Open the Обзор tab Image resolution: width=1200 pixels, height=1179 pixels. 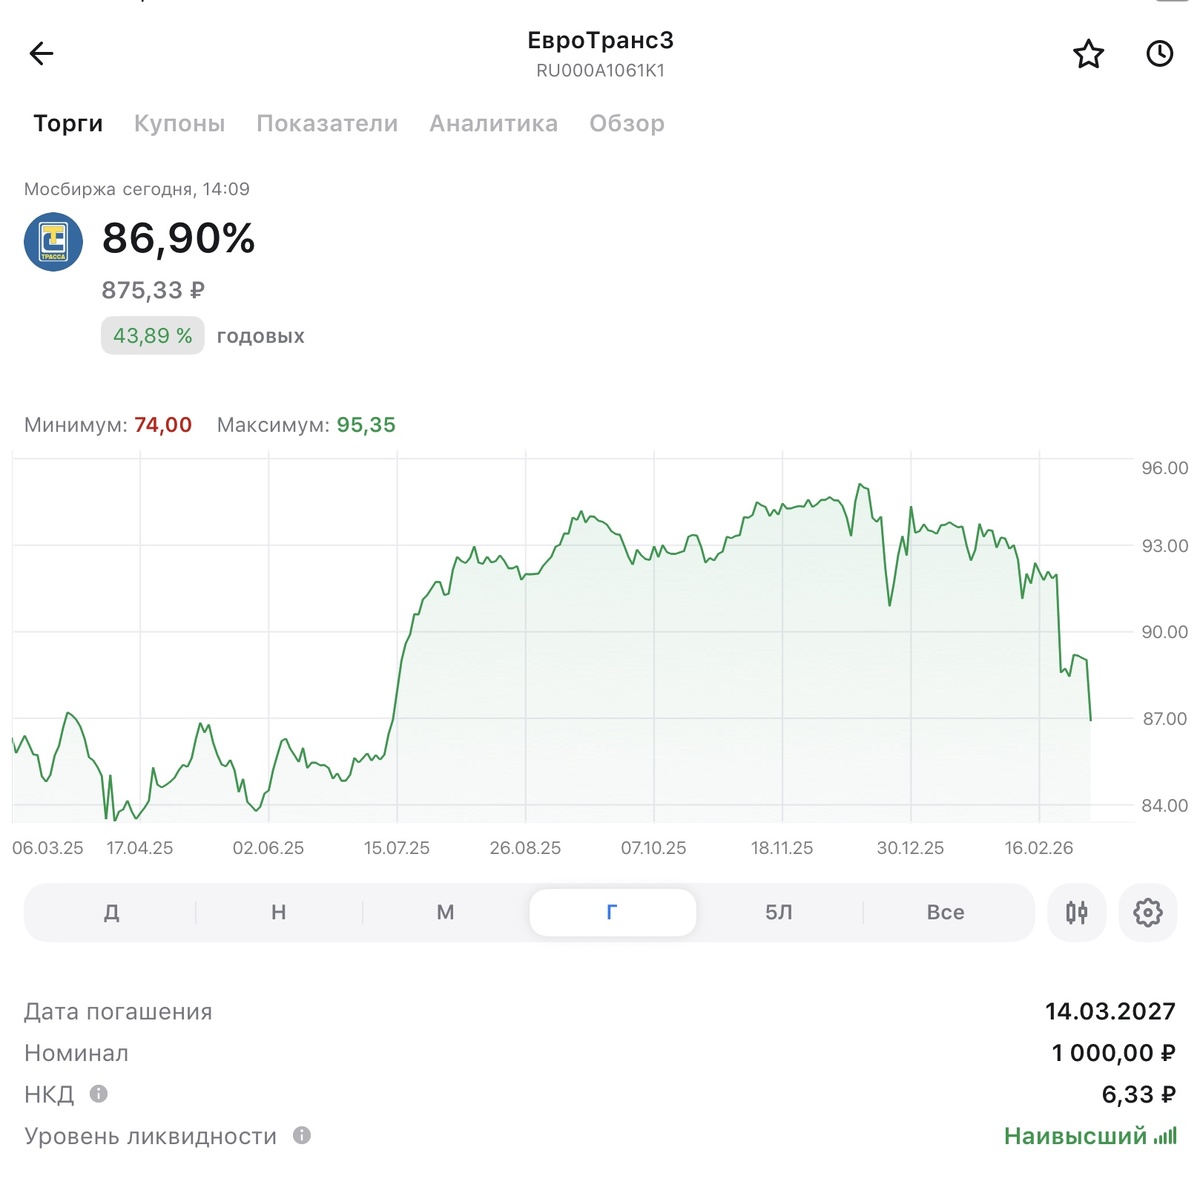pos(627,123)
